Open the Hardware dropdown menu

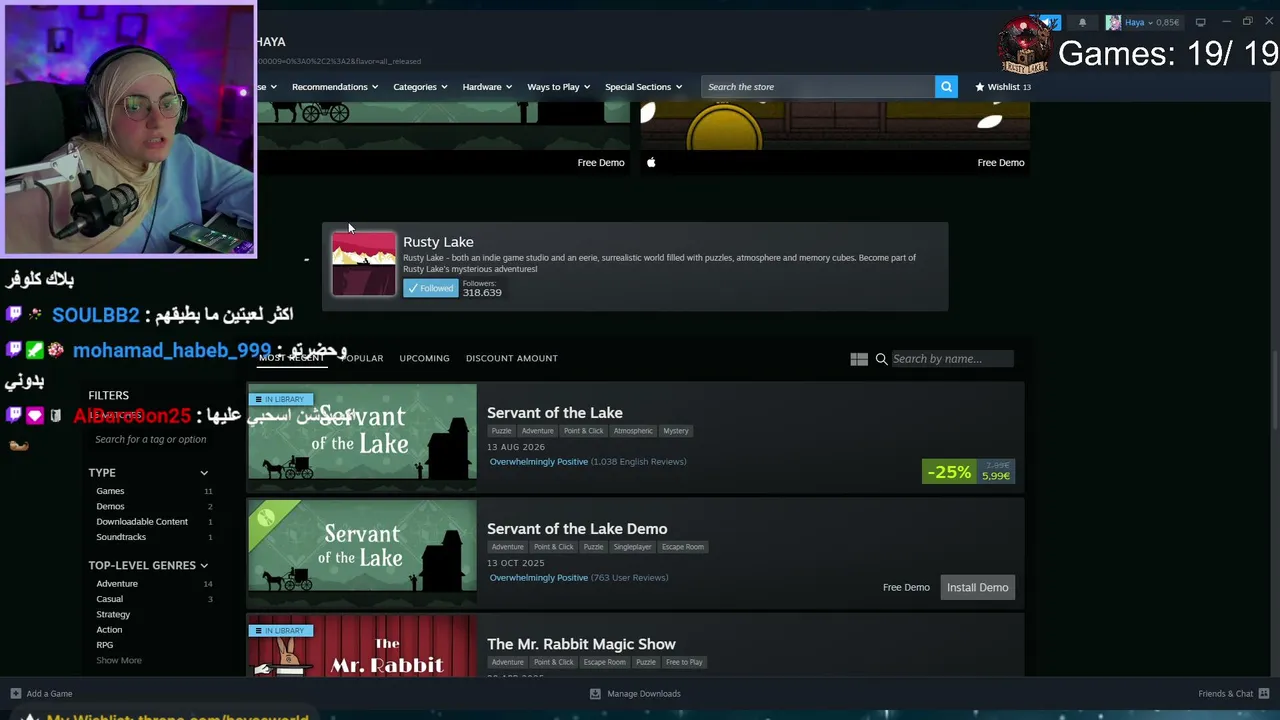click(487, 87)
